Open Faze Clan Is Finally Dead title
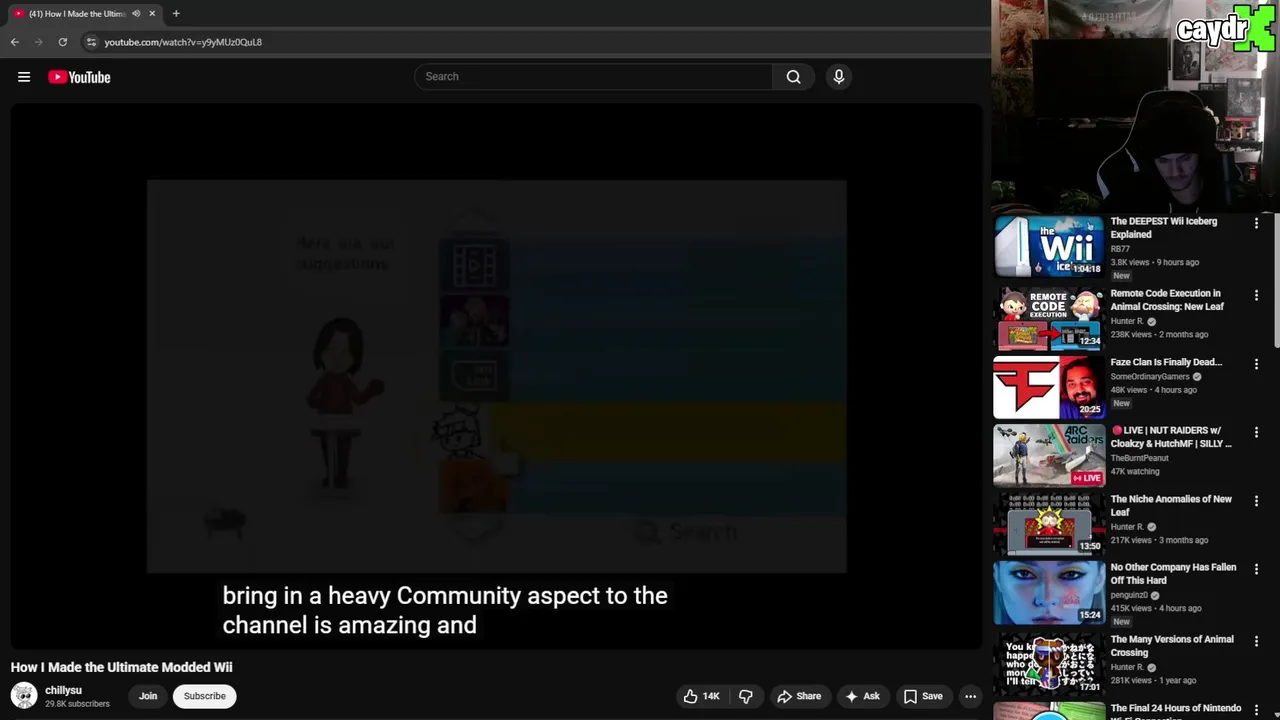Screen dimensions: 1280x720 [1166, 362]
